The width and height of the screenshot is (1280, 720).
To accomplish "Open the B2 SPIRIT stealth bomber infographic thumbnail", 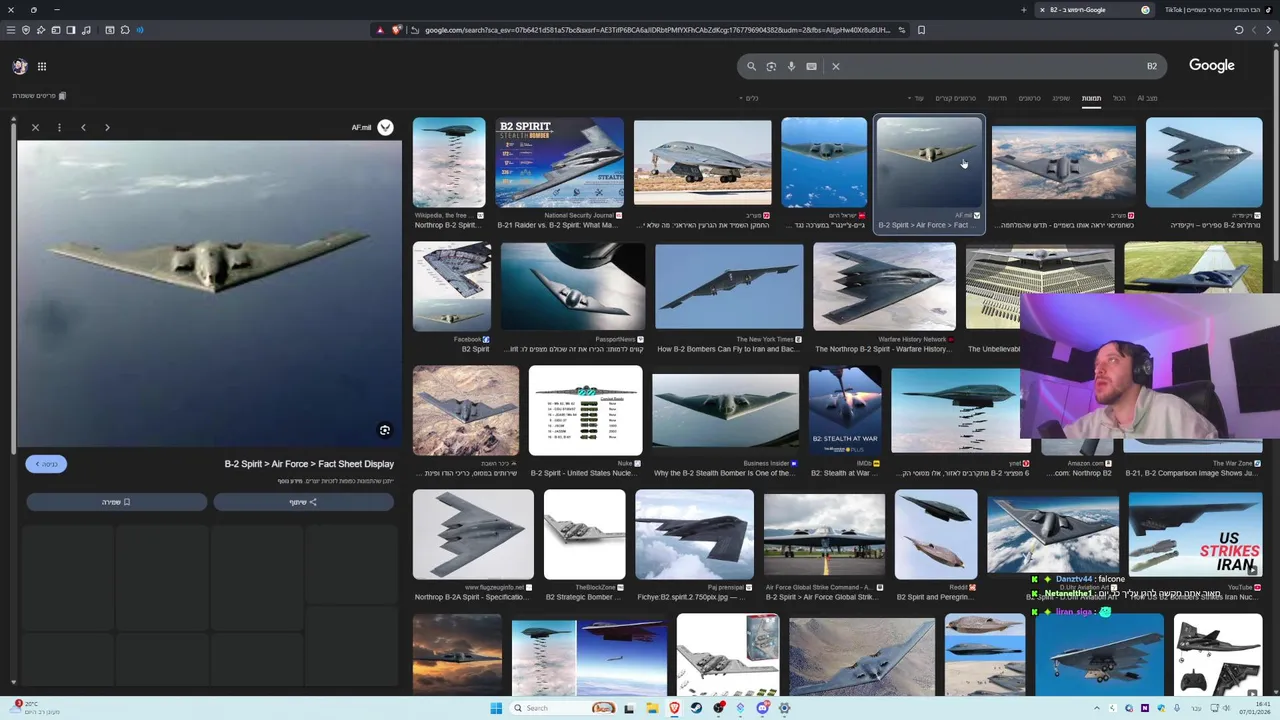I will pyautogui.click(x=560, y=163).
